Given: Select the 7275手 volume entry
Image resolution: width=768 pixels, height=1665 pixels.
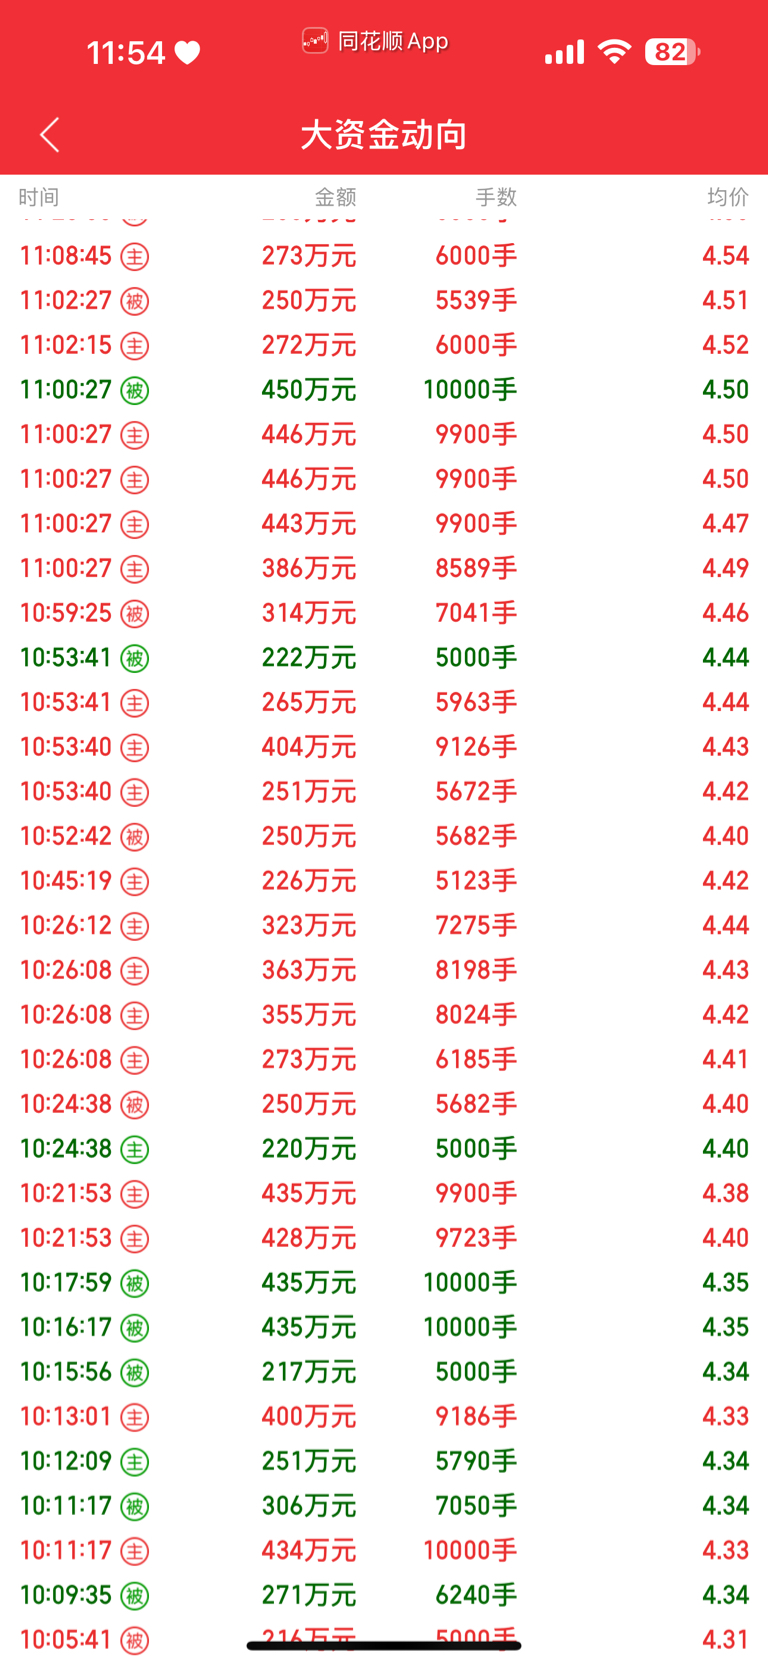Looking at the screenshot, I should click(476, 925).
